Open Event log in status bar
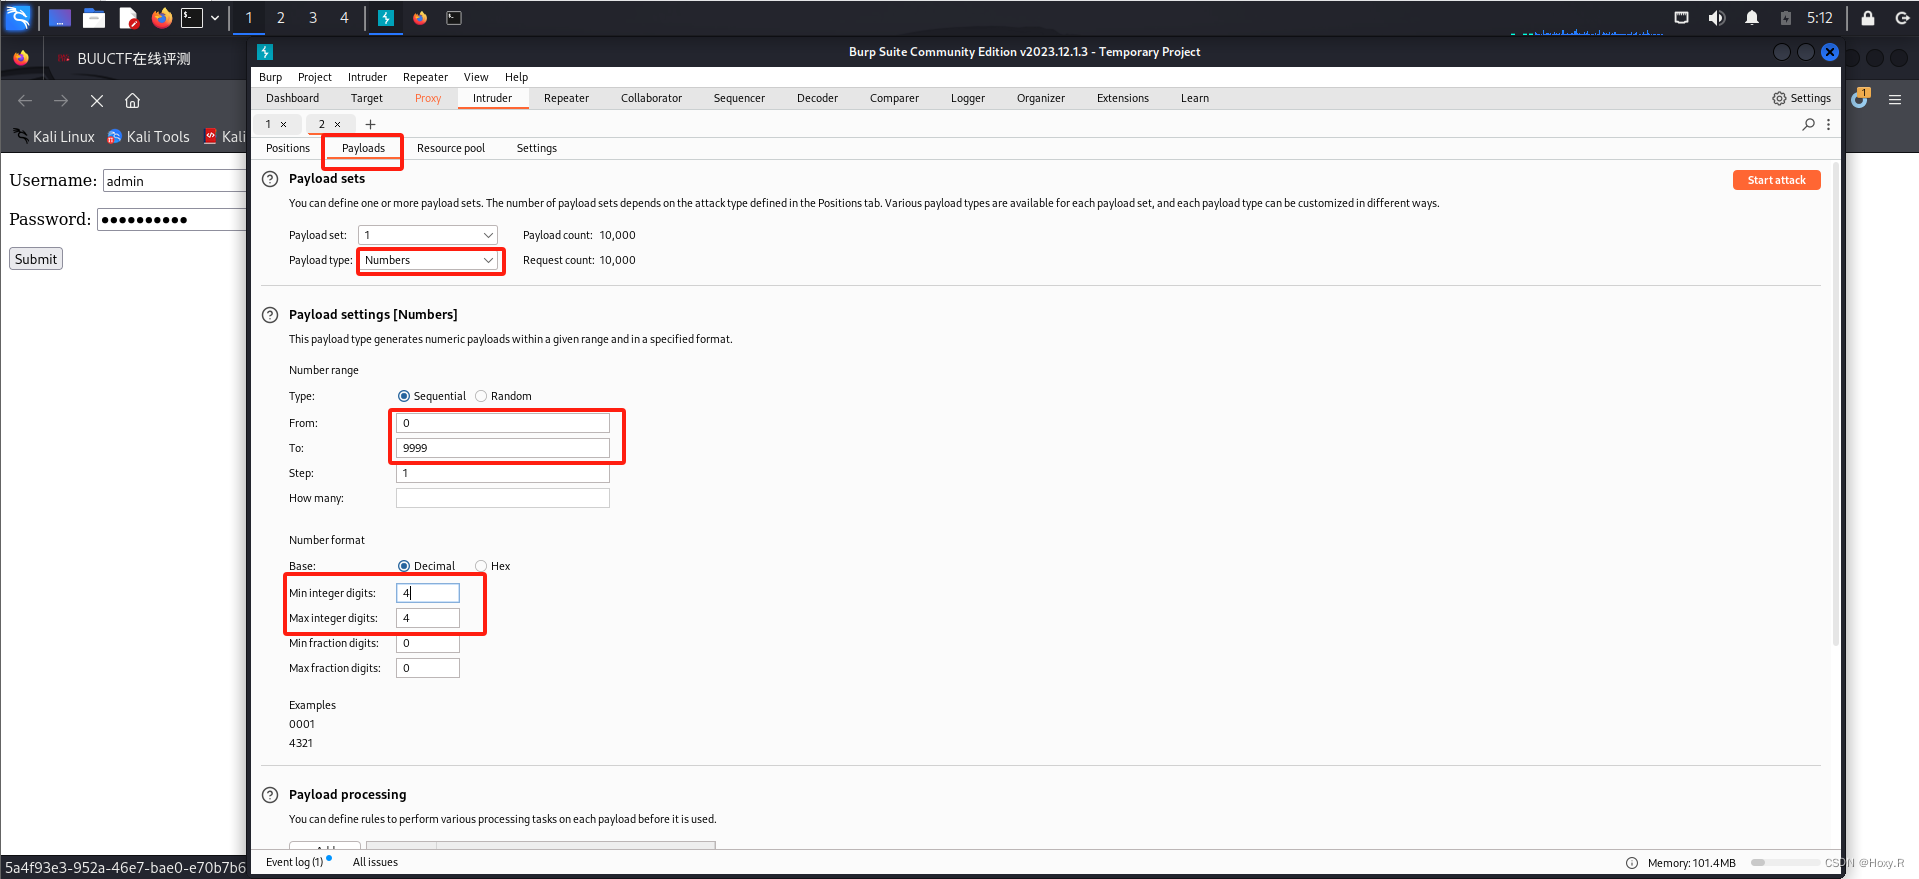Viewport: 1919px width, 879px height. coord(294,862)
